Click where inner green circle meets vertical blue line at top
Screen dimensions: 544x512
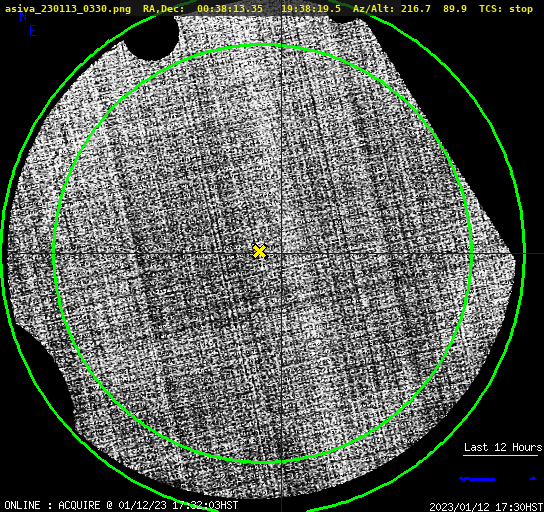click(281, 45)
